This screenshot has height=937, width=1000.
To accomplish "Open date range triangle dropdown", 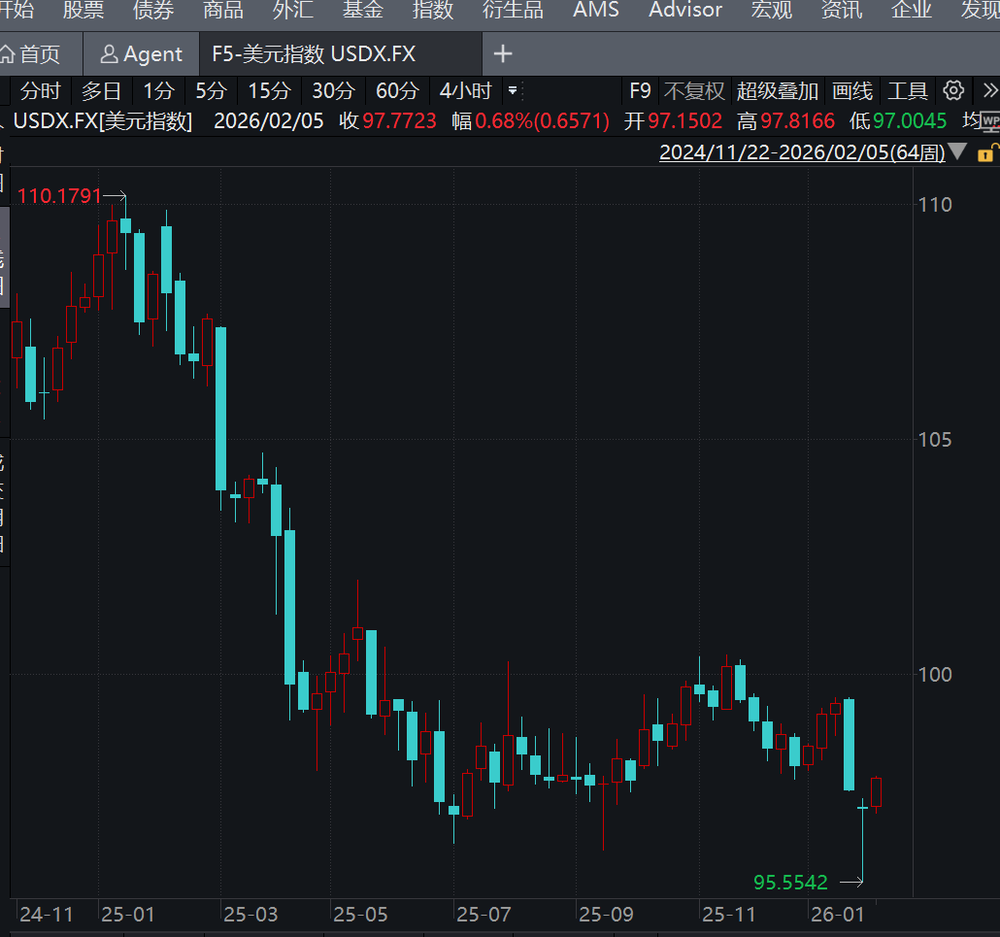I will (x=958, y=153).
